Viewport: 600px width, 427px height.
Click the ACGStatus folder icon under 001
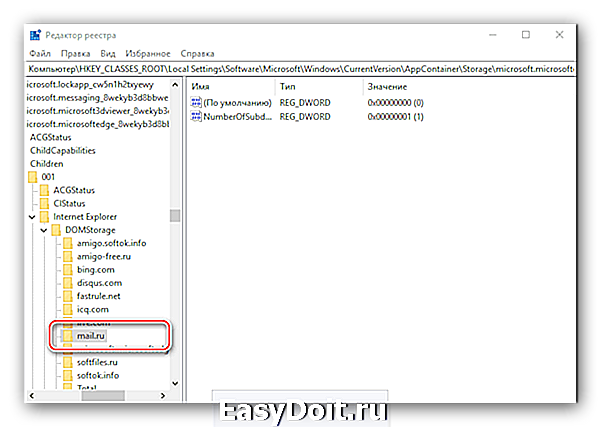tap(44, 190)
